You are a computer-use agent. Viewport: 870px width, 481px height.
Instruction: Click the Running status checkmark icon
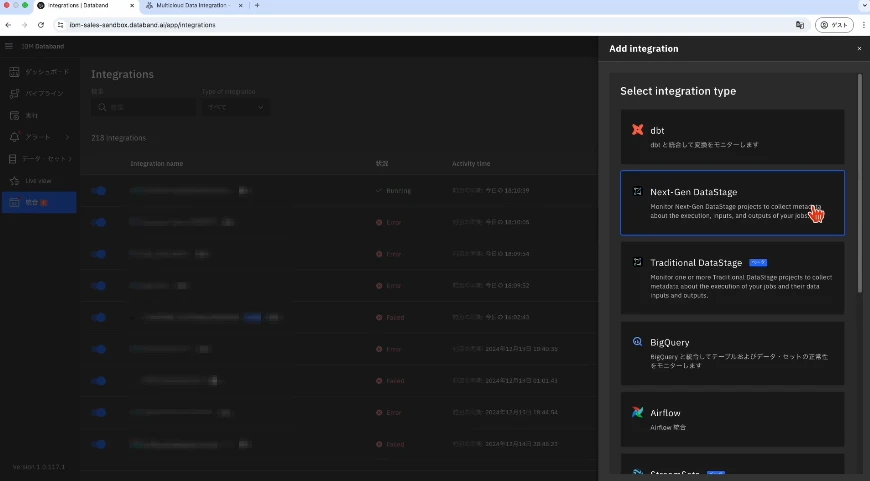[x=379, y=190]
